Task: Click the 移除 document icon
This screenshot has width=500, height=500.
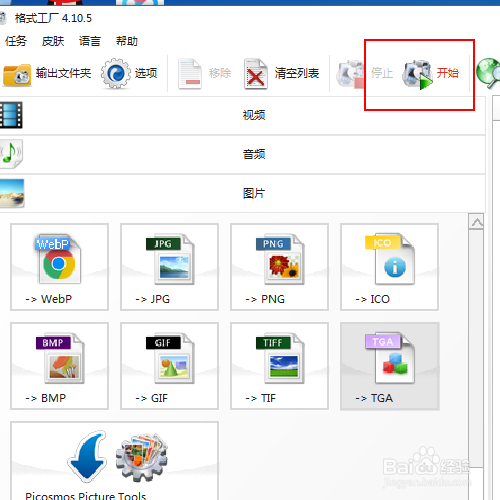Action: click(x=190, y=74)
